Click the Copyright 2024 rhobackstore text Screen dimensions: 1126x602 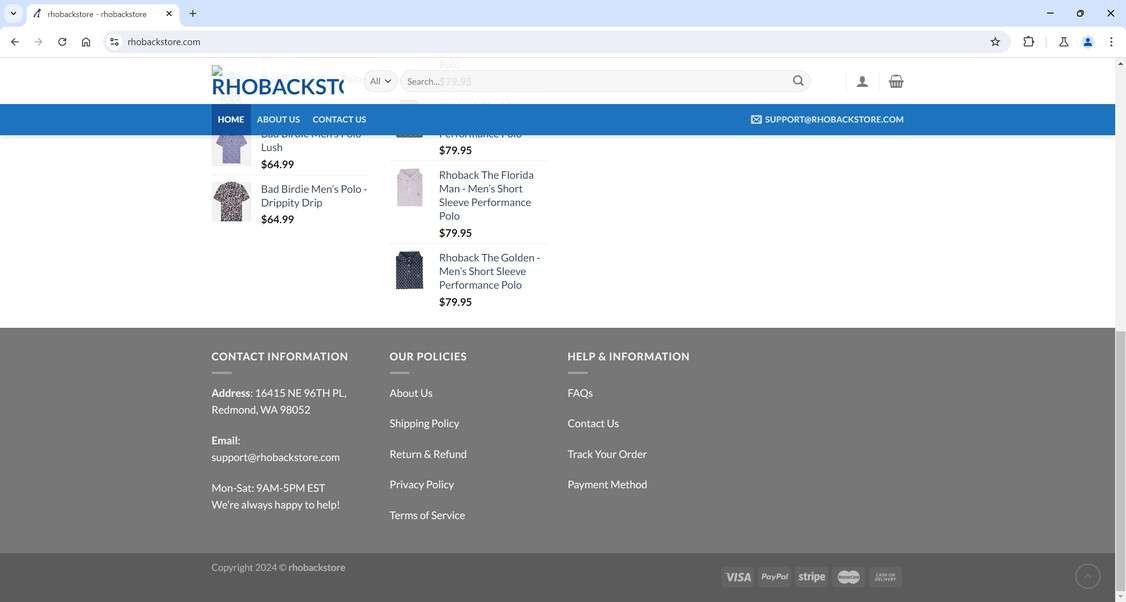[x=278, y=568]
